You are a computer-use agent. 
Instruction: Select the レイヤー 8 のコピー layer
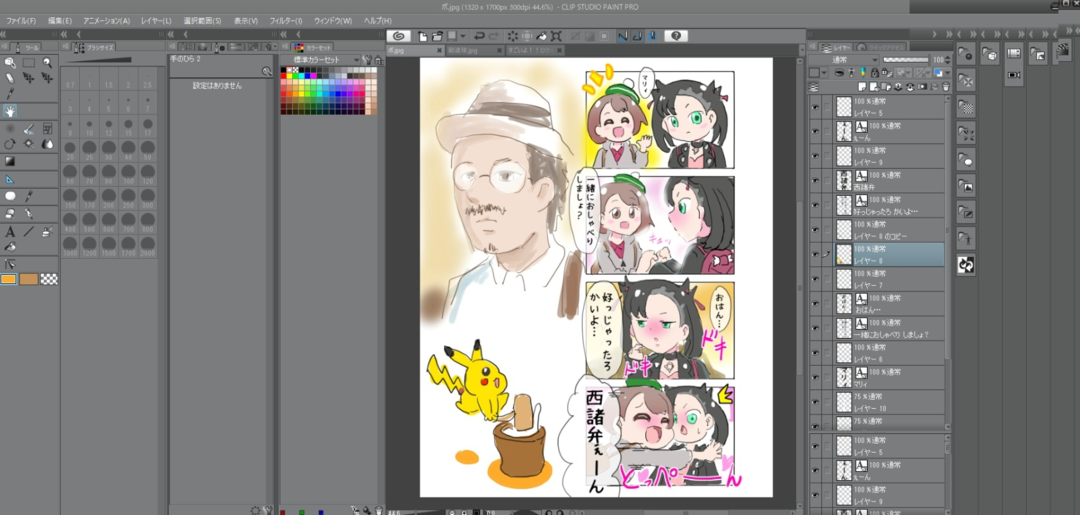coord(890,230)
